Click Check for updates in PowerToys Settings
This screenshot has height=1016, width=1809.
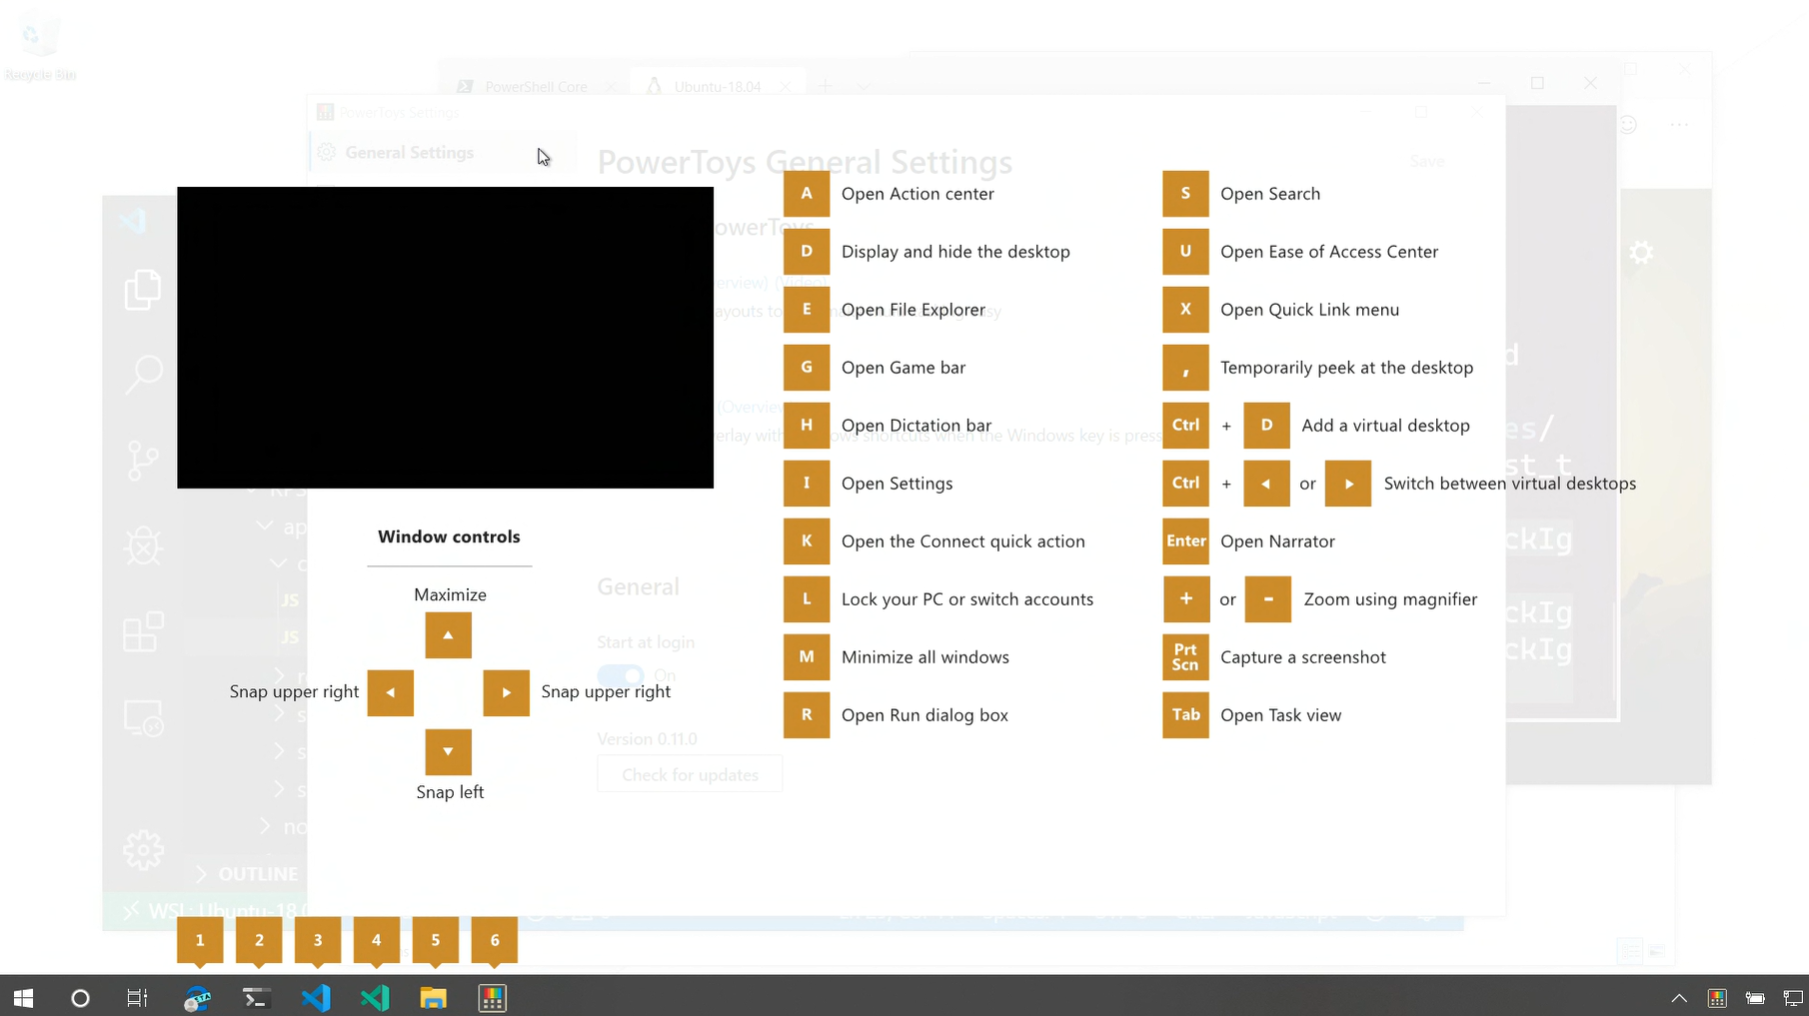(690, 775)
